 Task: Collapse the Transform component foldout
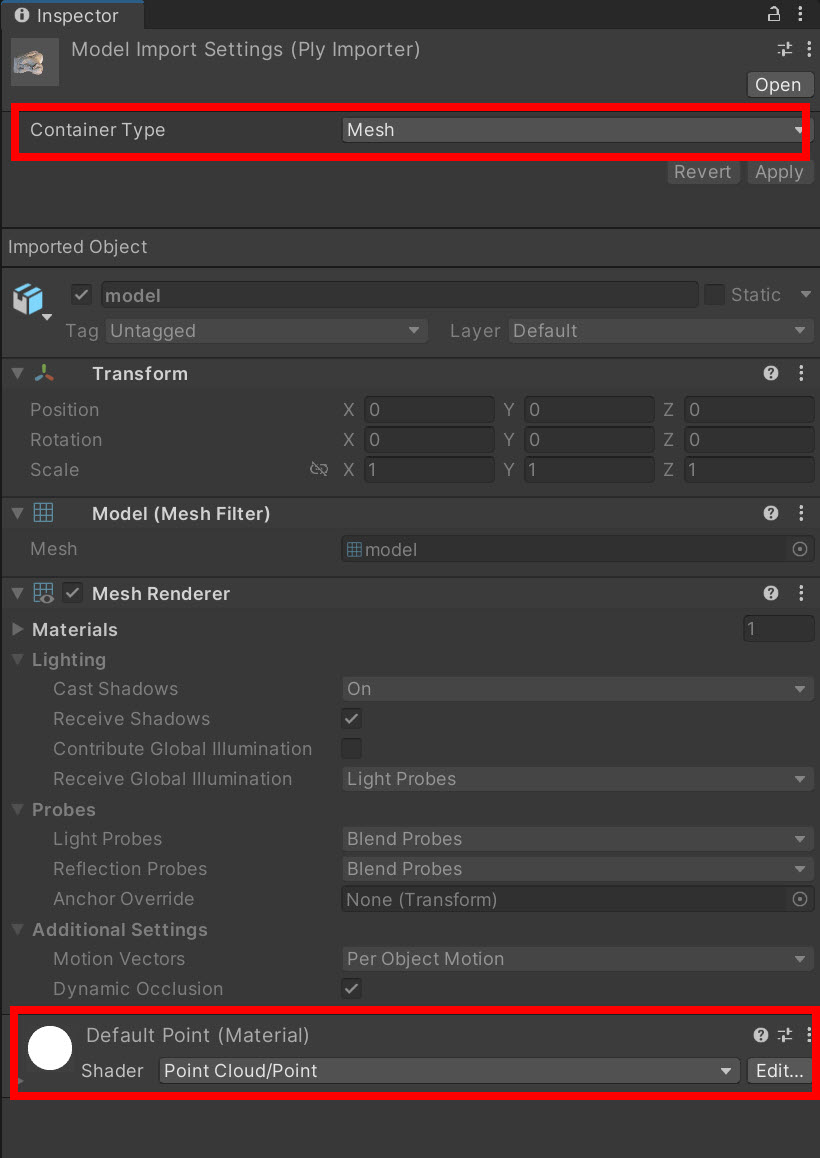(x=17, y=373)
